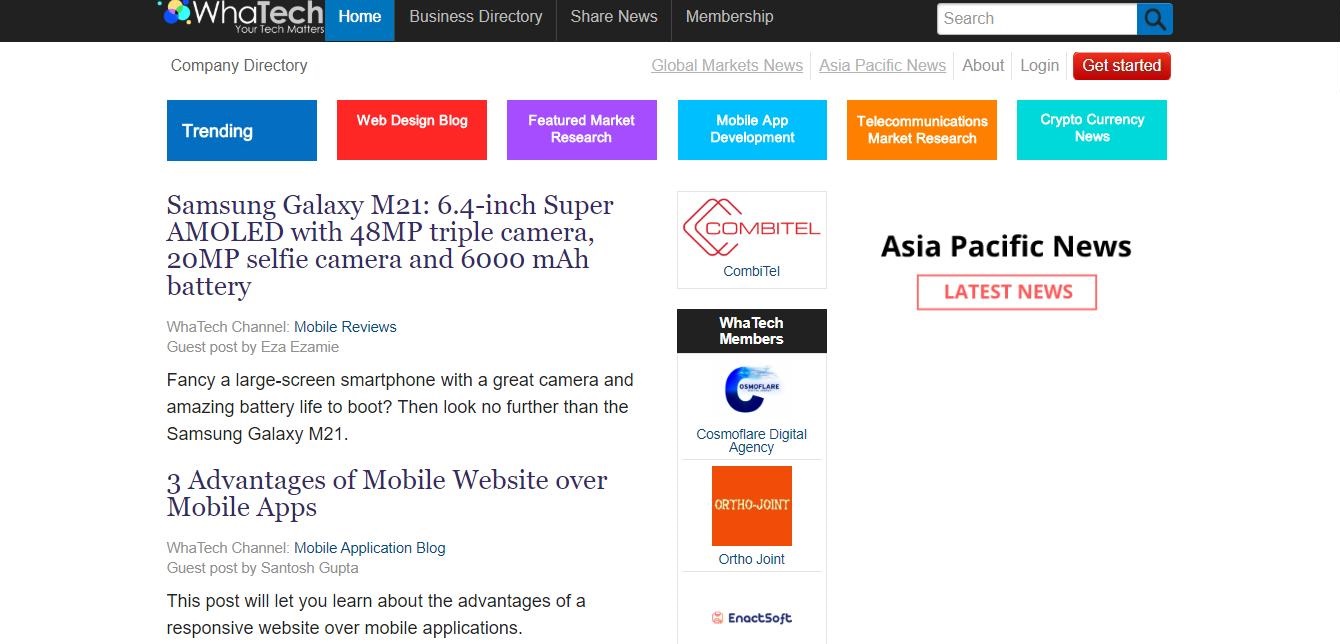This screenshot has height=644, width=1340.
Task: Follow the Global Markets News link
Action: pos(727,65)
